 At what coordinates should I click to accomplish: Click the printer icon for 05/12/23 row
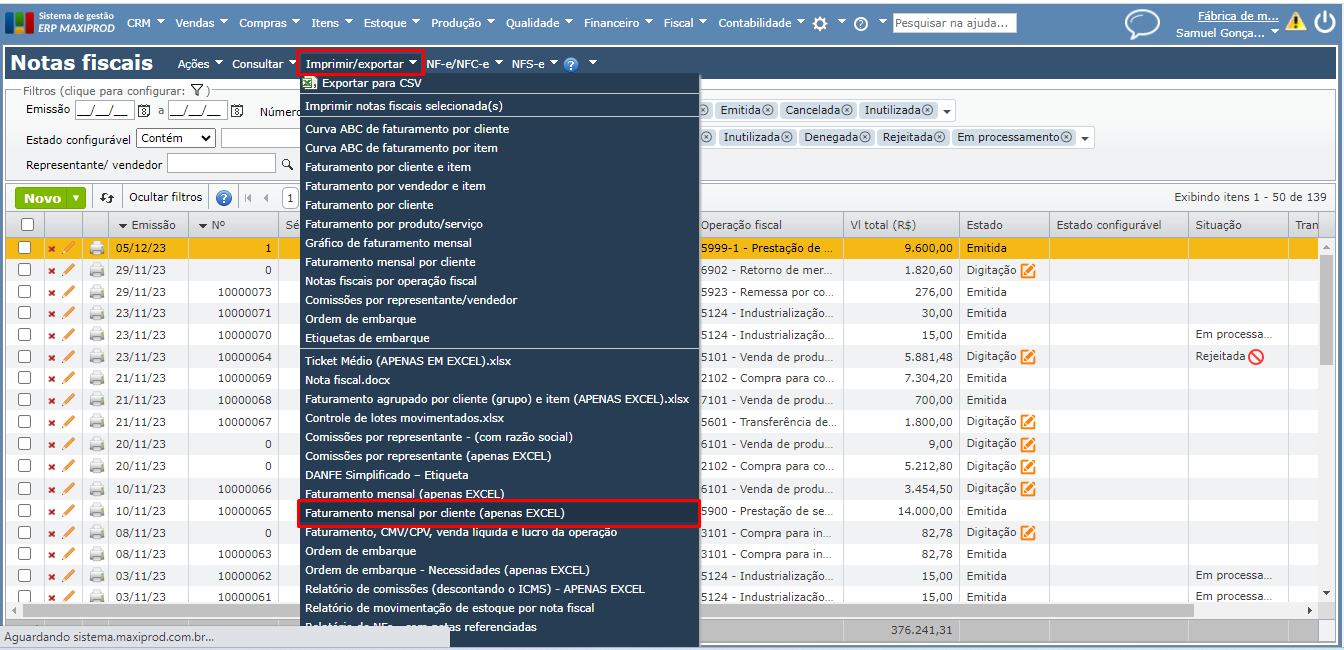[97, 248]
